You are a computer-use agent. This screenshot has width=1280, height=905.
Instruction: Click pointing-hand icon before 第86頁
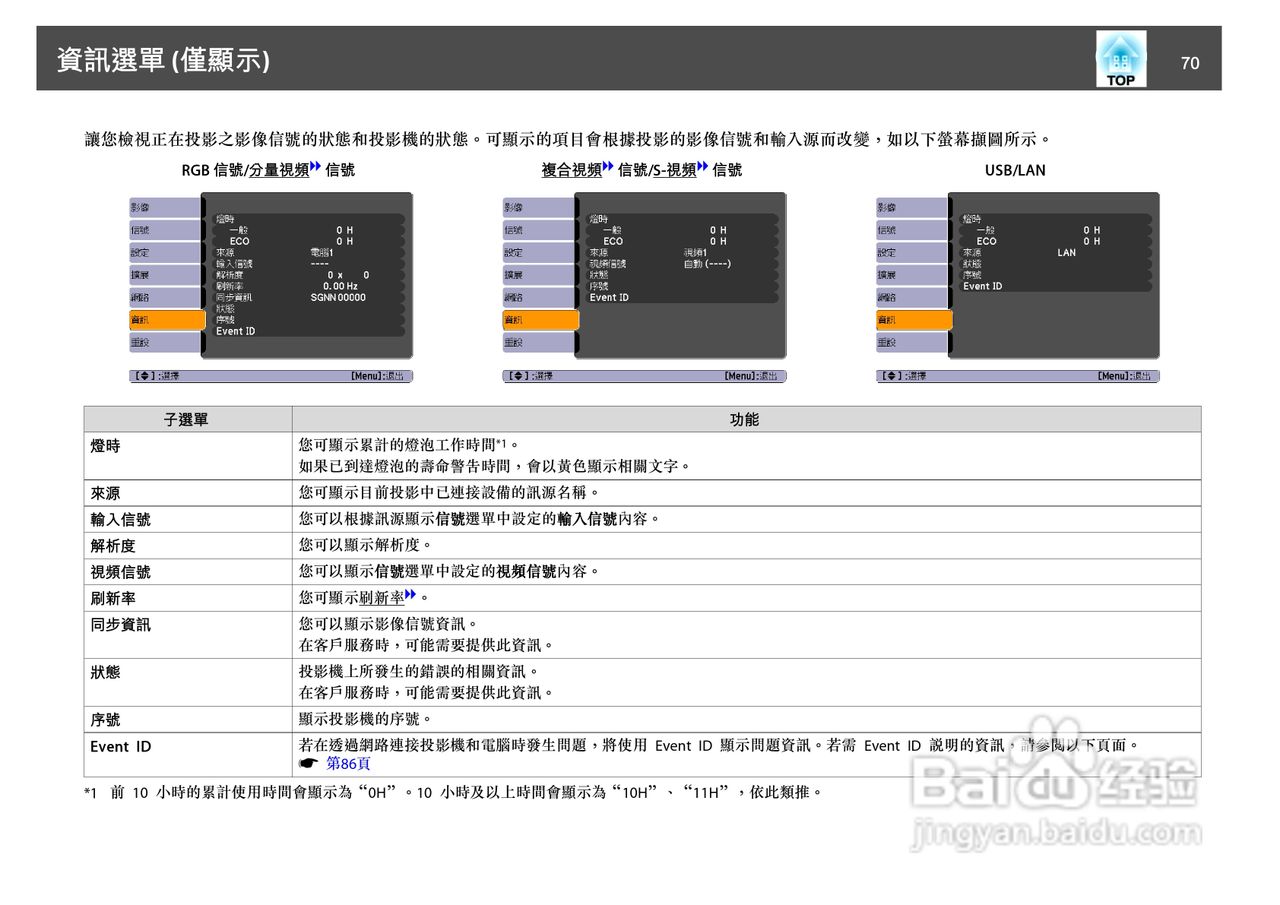pyautogui.click(x=309, y=763)
